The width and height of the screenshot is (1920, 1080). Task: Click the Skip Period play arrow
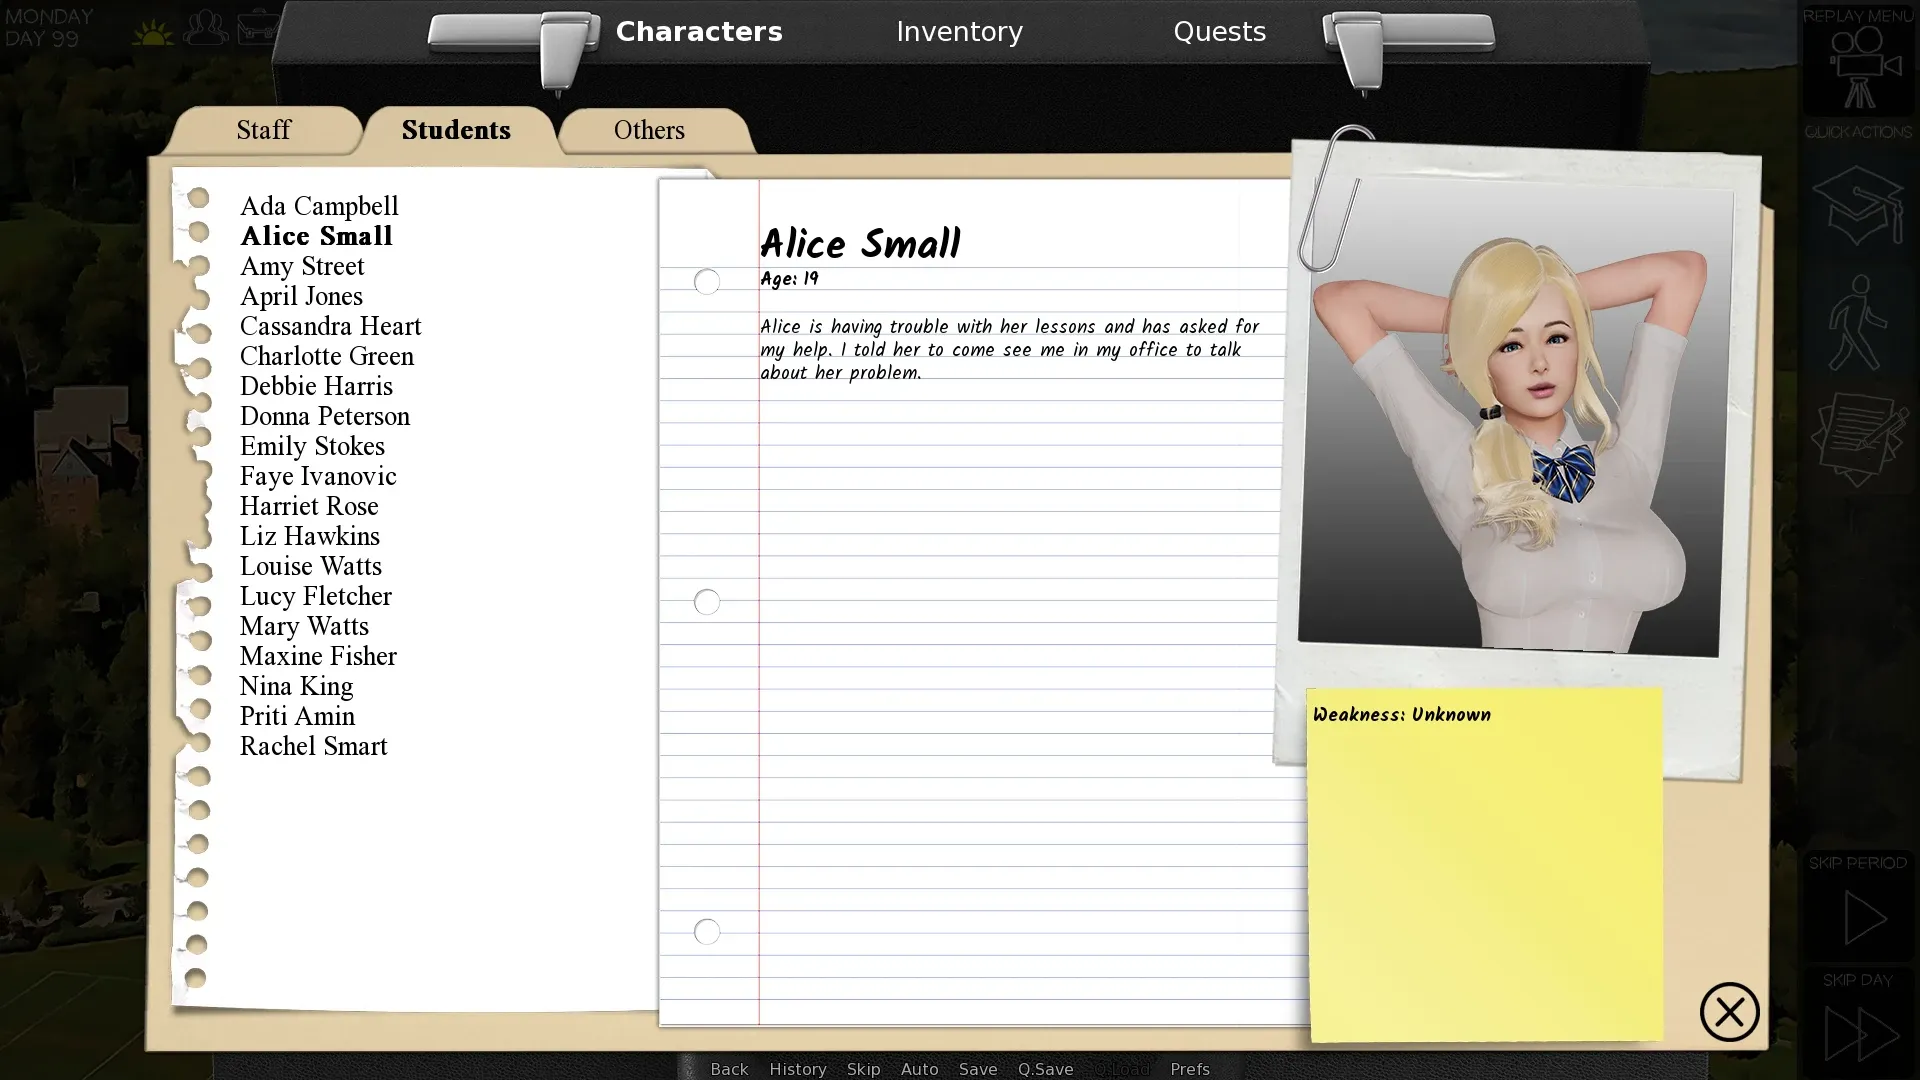coord(1864,918)
